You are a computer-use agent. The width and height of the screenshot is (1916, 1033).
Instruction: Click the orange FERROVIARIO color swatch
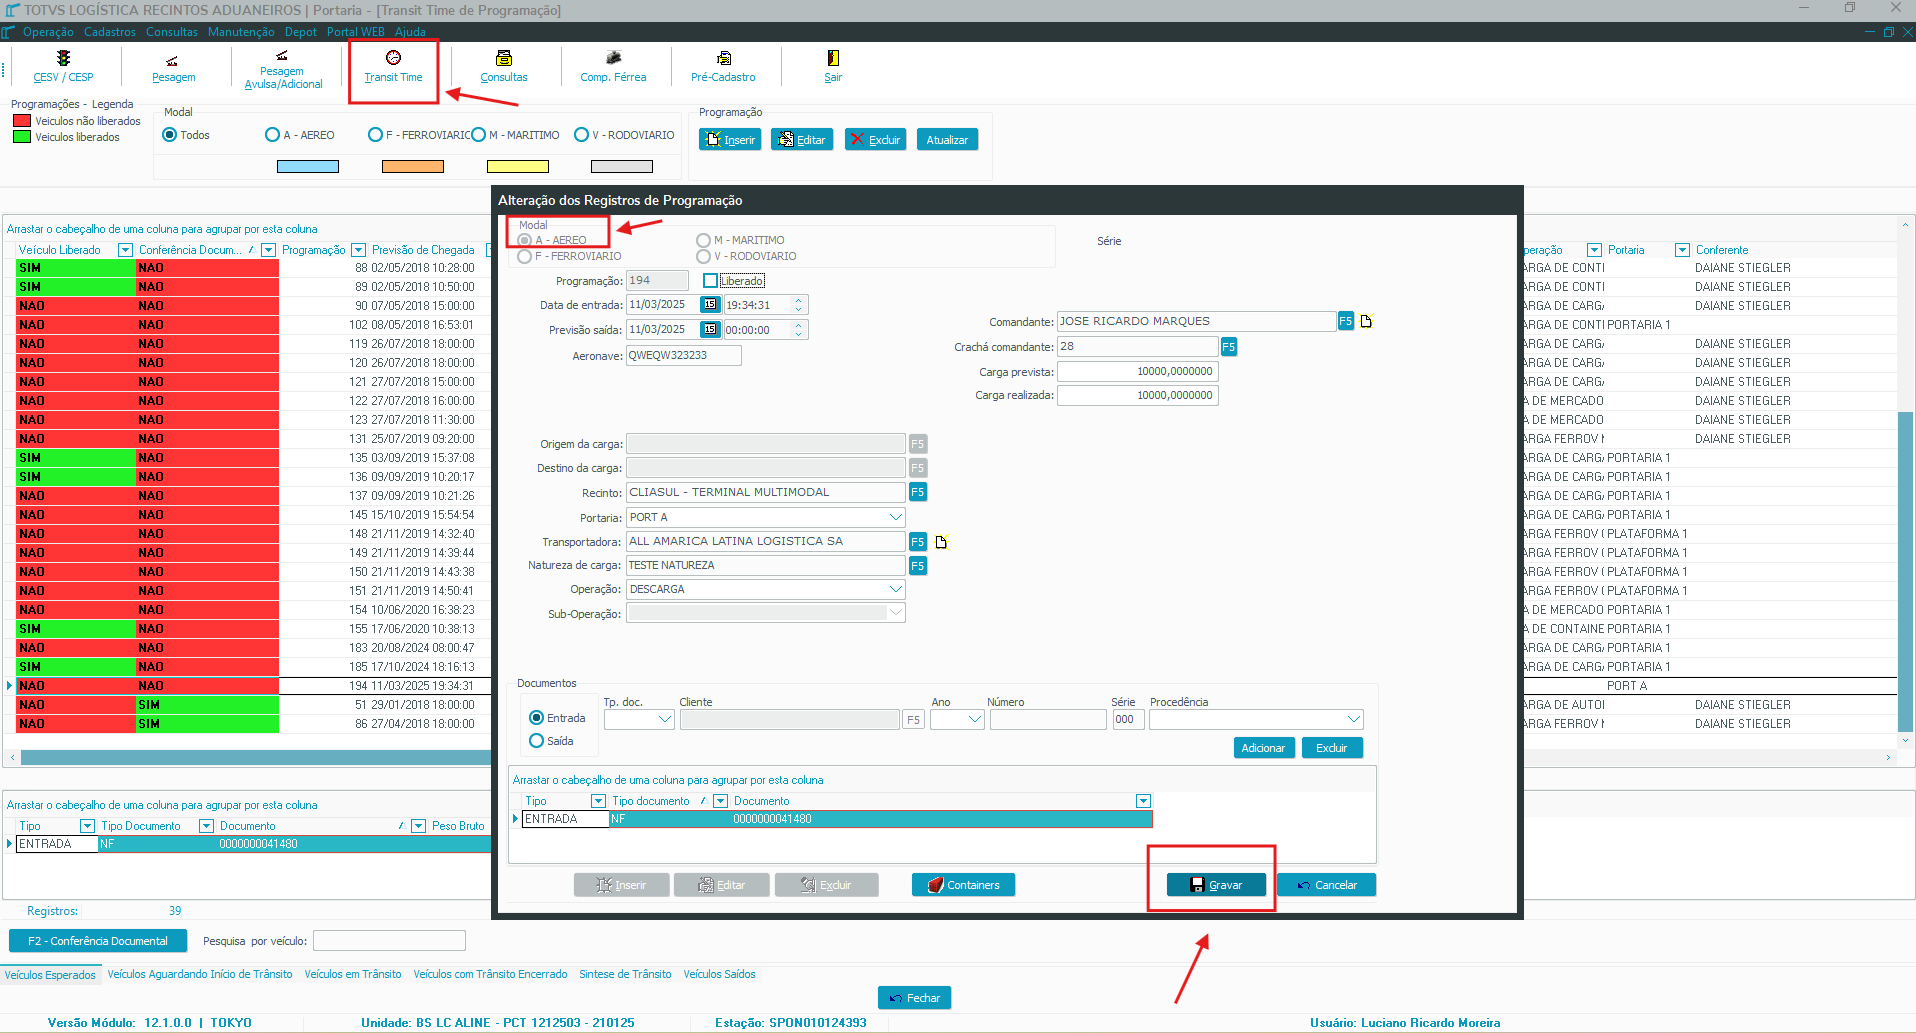tap(413, 167)
